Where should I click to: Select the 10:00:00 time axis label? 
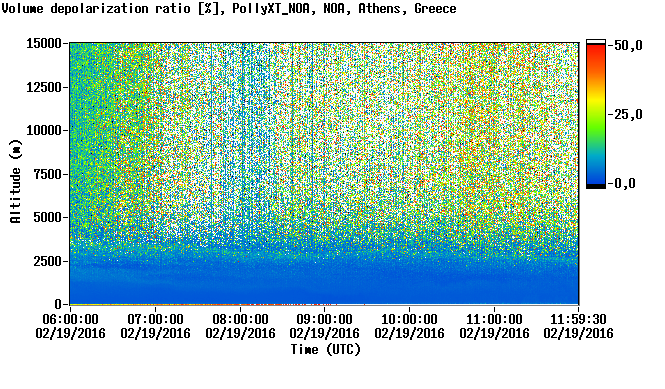pyautogui.click(x=409, y=319)
